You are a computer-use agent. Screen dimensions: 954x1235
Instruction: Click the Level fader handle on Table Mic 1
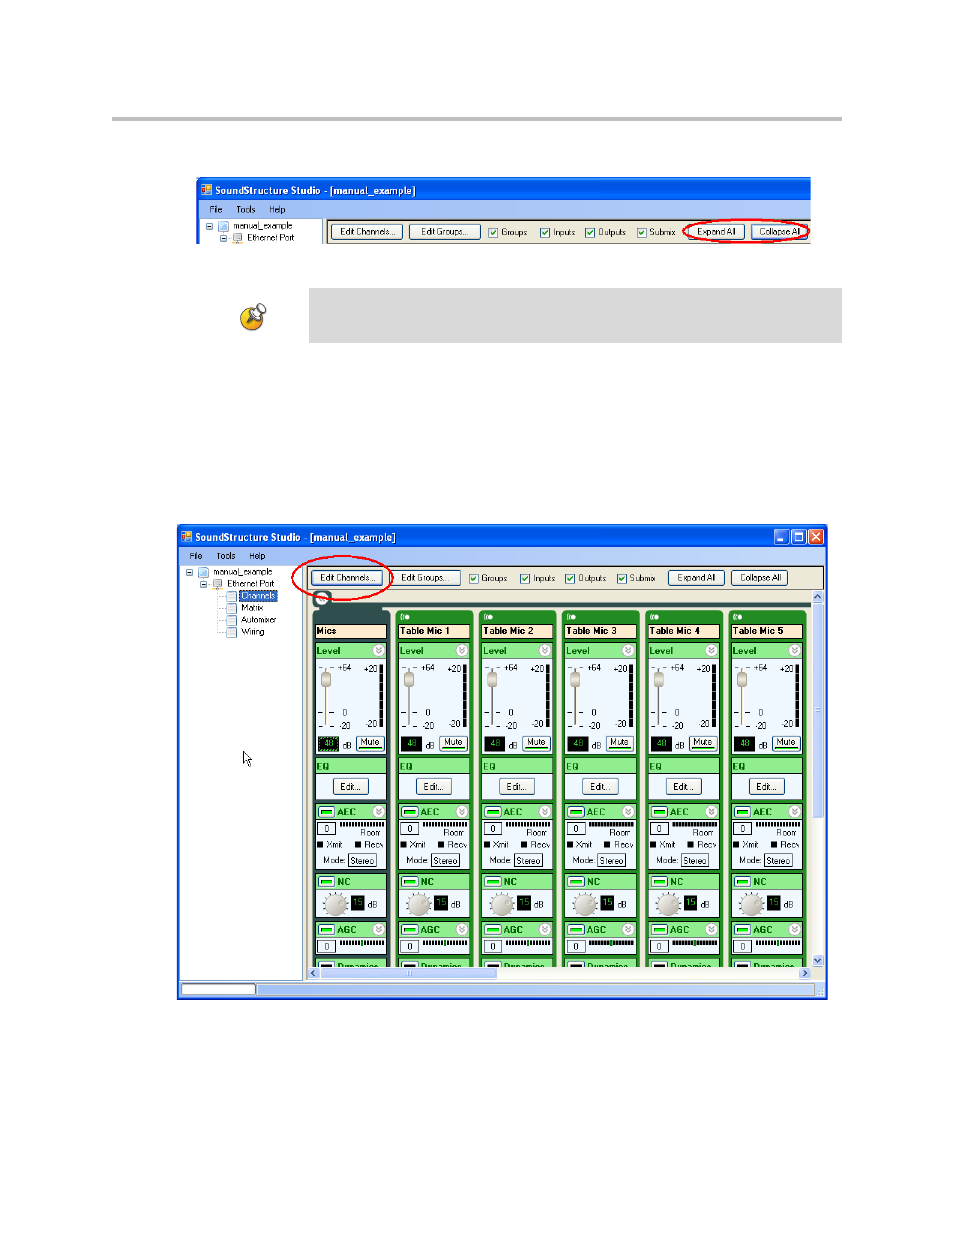pos(408,680)
